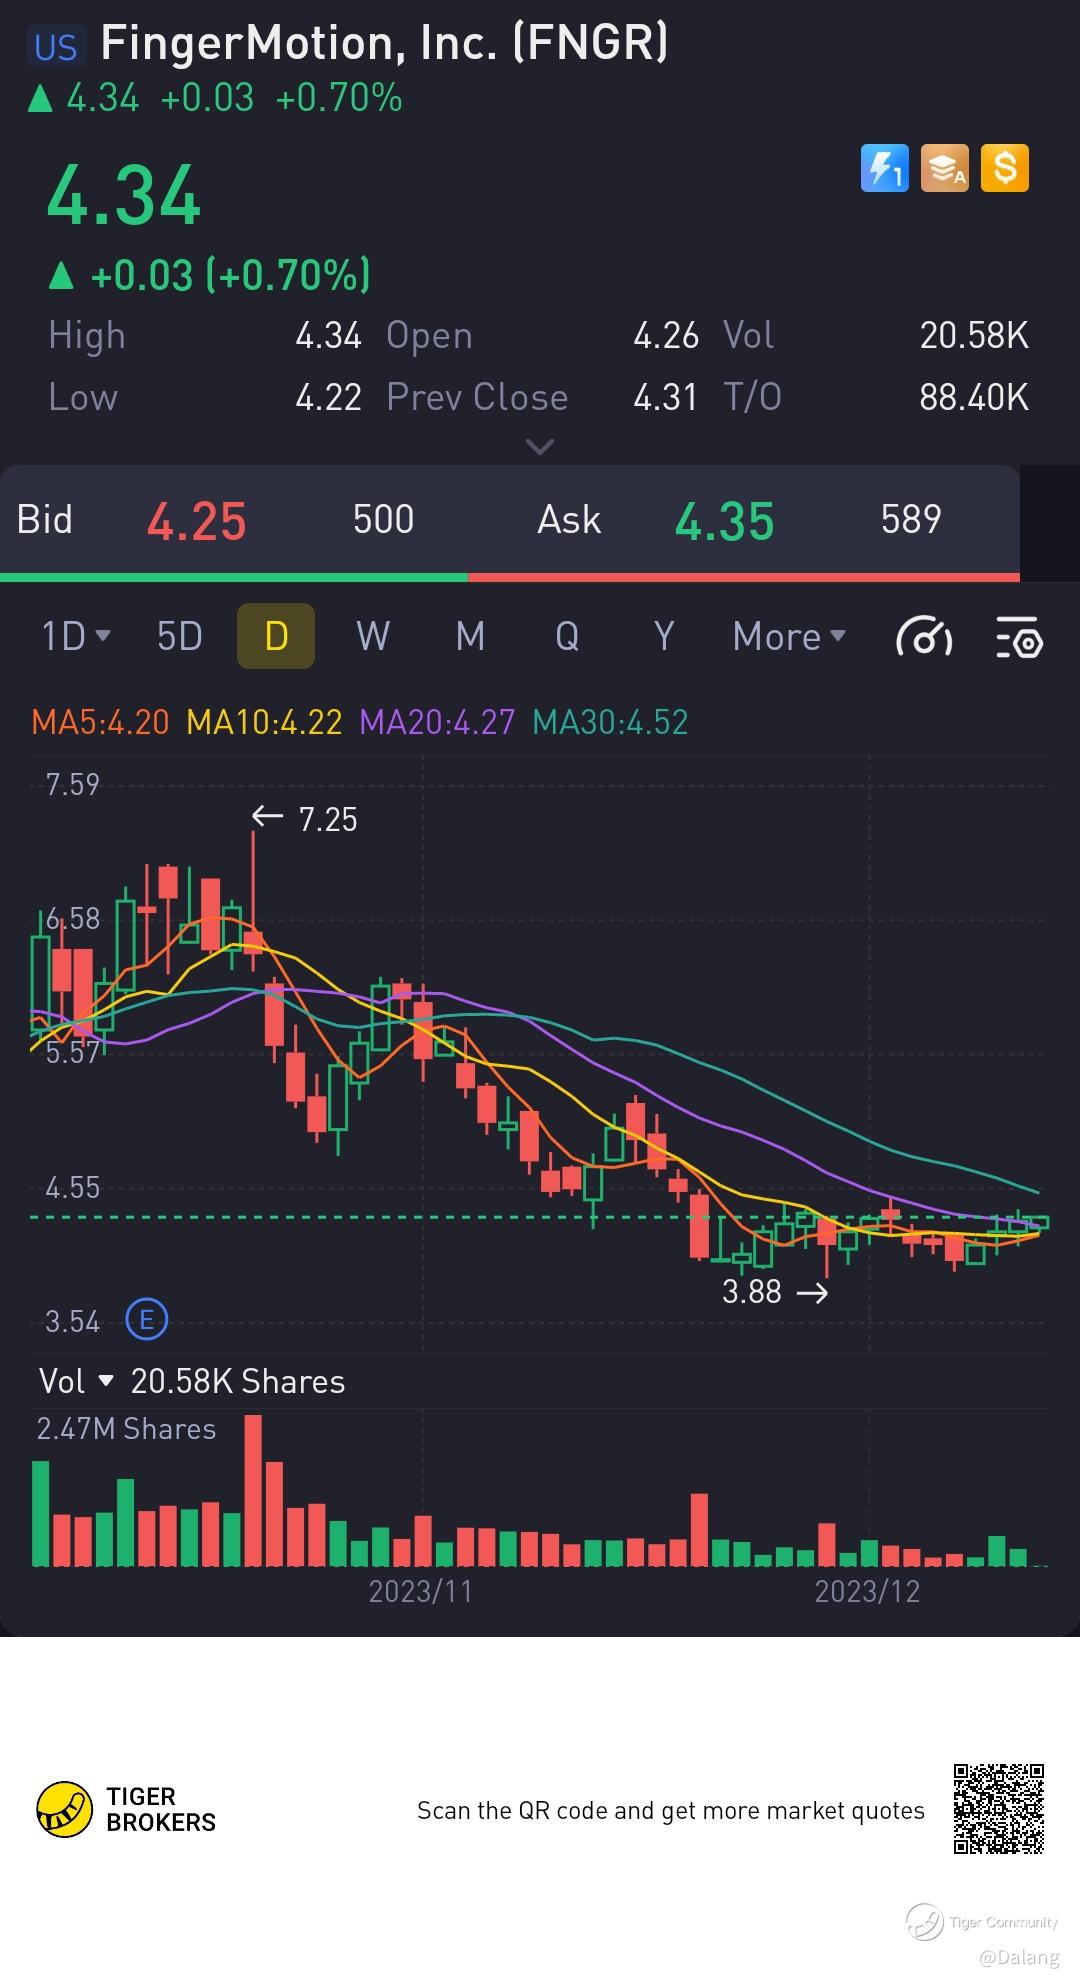Open the More timeframes dropdown

coord(790,636)
